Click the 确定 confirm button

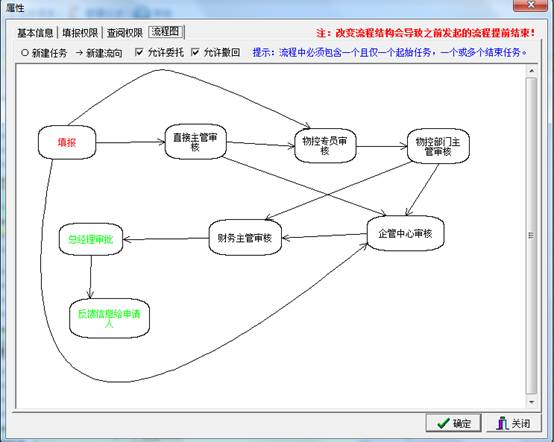coord(454,423)
